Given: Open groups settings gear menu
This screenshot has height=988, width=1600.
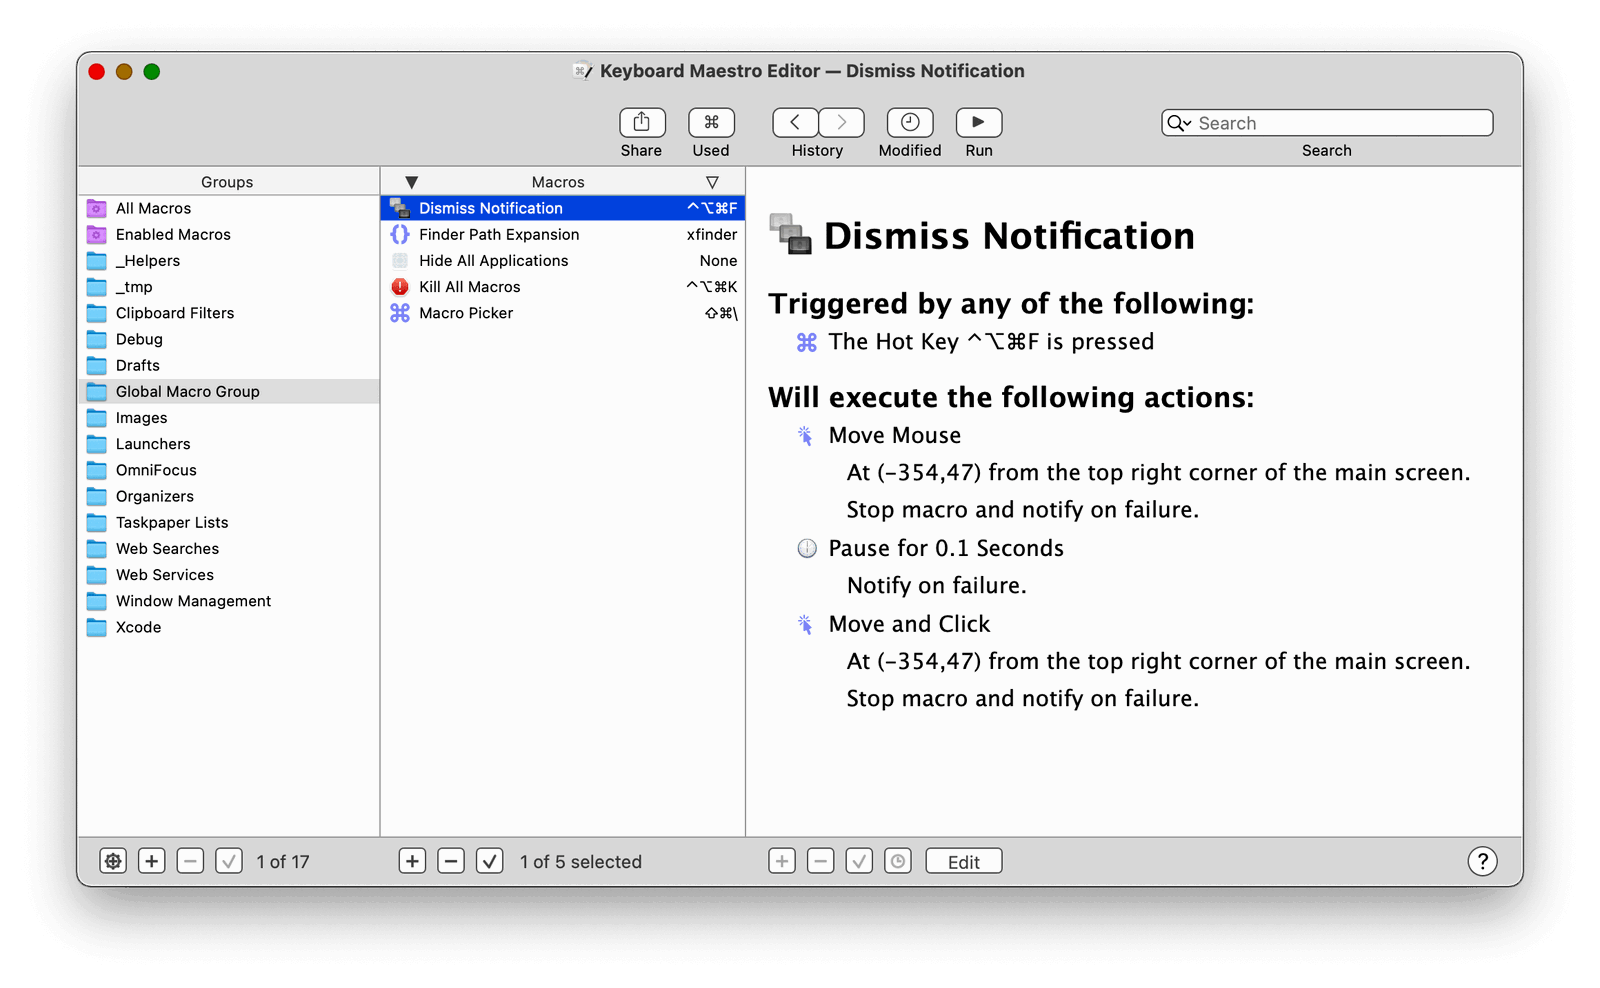Looking at the screenshot, I should [113, 861].
